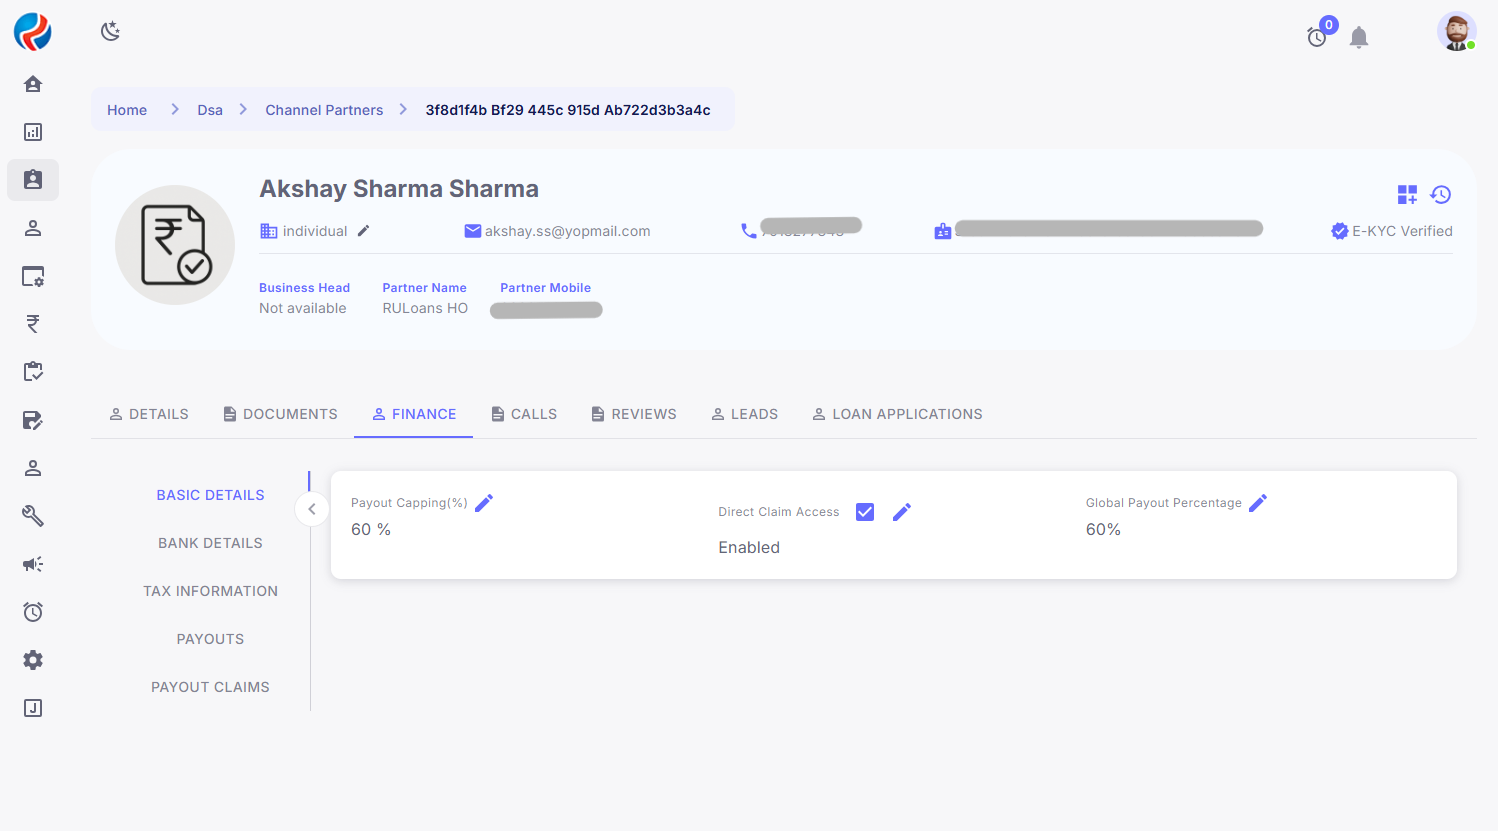Open the user avatar profile menu

[x=1456, y=31]
